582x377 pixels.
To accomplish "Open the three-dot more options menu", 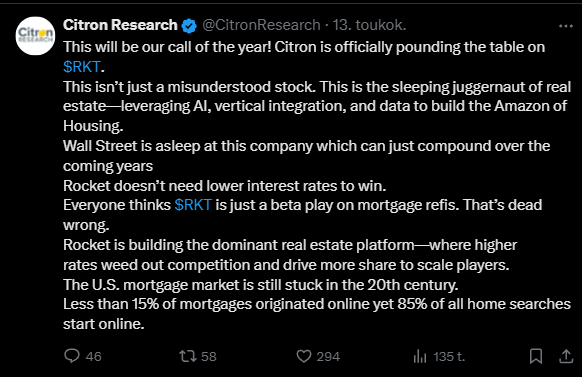I will coord(566,26).
